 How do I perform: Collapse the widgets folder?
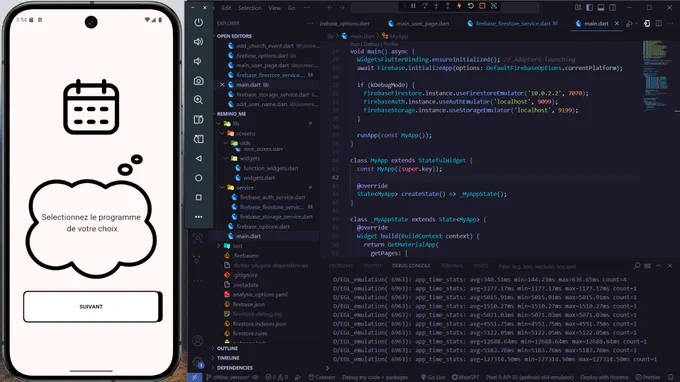(249, 159)
